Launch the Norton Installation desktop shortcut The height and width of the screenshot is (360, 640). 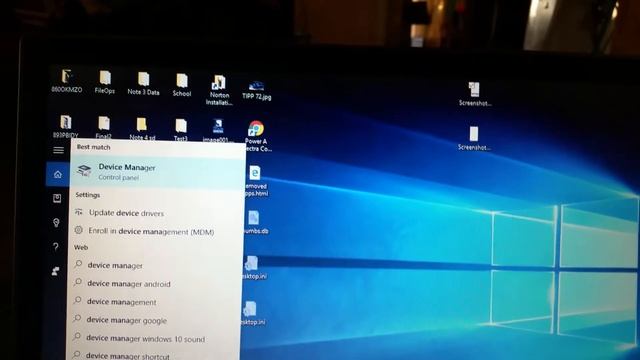pyautogui.click(x=219, y=90)
